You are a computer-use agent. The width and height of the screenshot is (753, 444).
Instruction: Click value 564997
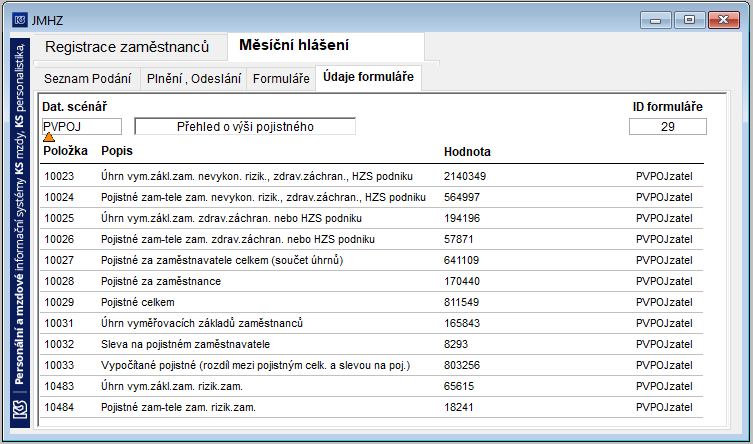462,197
